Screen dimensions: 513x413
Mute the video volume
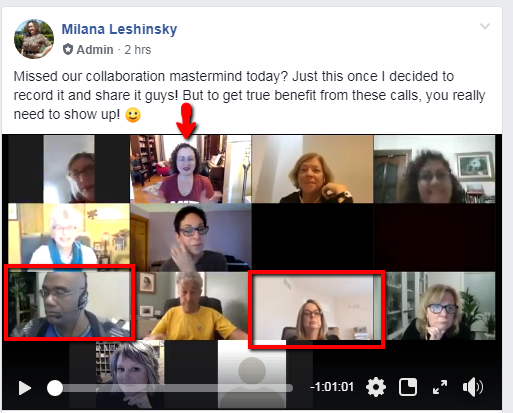[x=473, y=387]
